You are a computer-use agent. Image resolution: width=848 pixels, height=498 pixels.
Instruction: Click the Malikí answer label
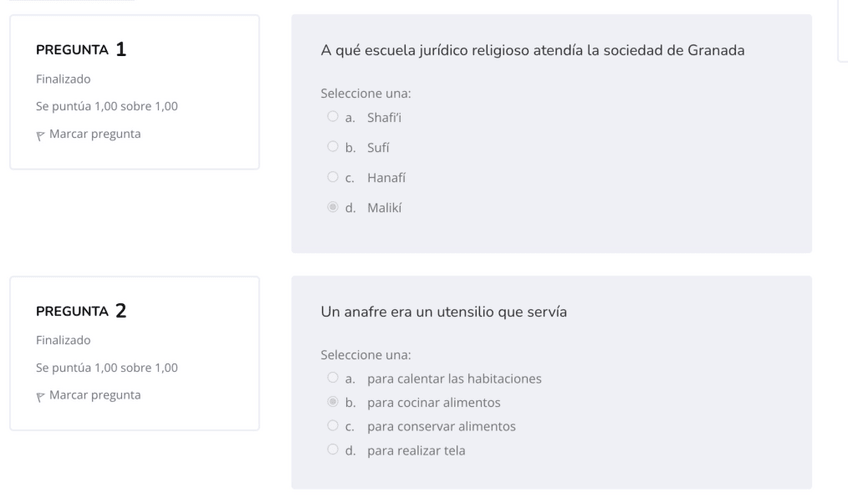pyautogui.click(x=384, y=208)
